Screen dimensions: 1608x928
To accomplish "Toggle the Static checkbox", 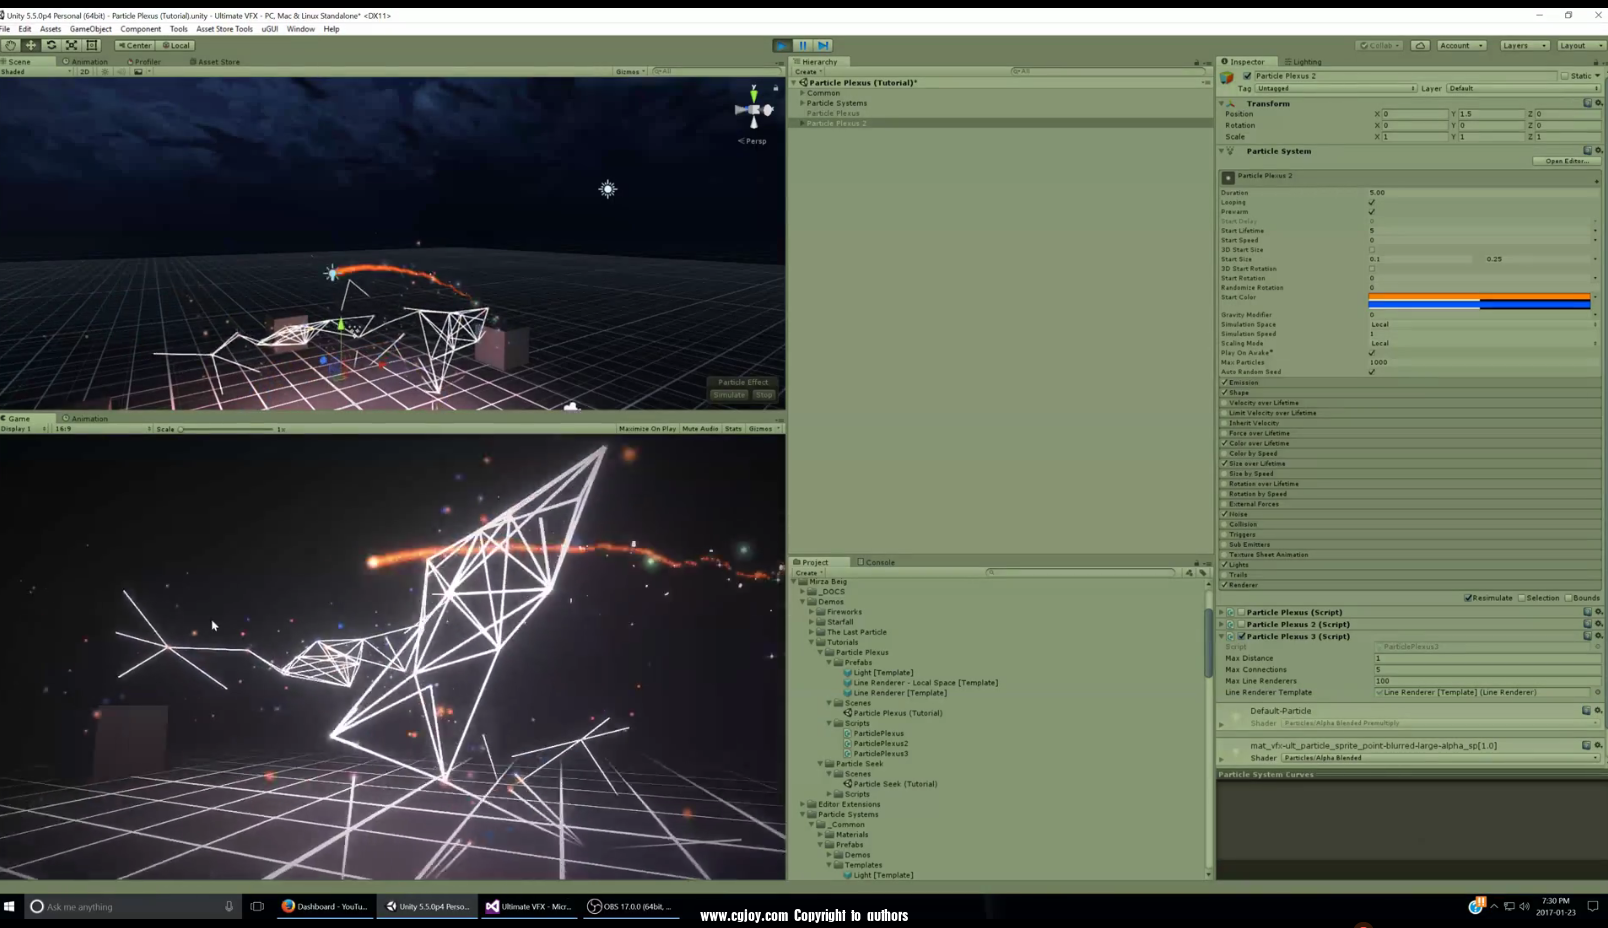I will [1565, 76].
